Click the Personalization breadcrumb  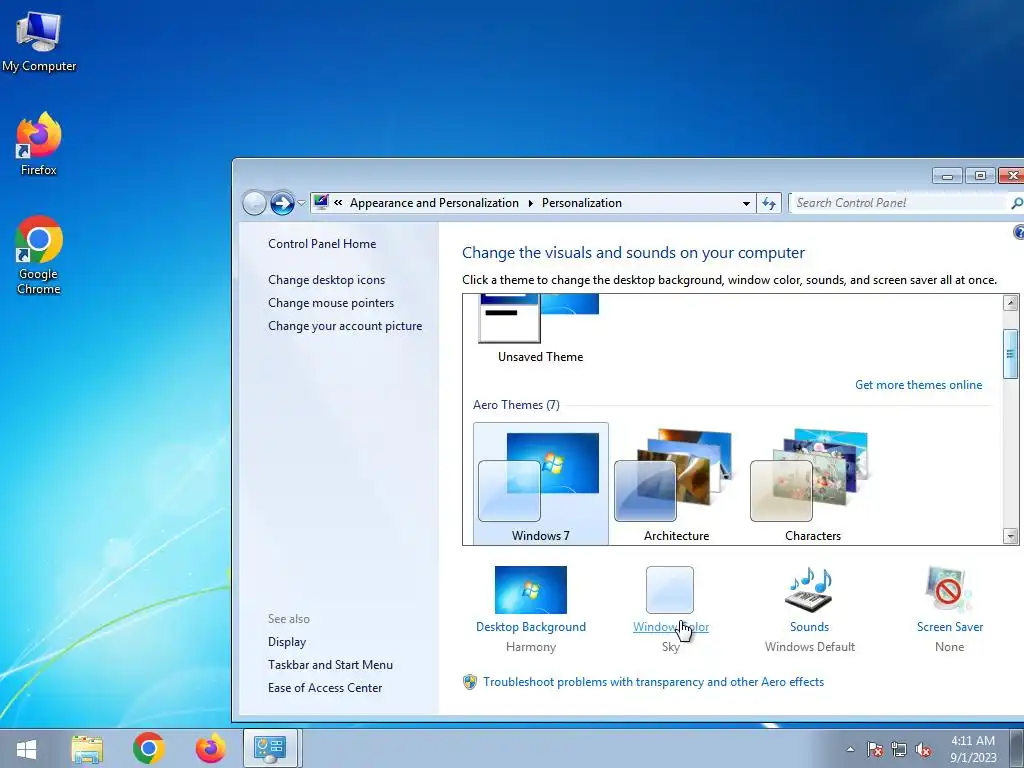tap(581, 203)
